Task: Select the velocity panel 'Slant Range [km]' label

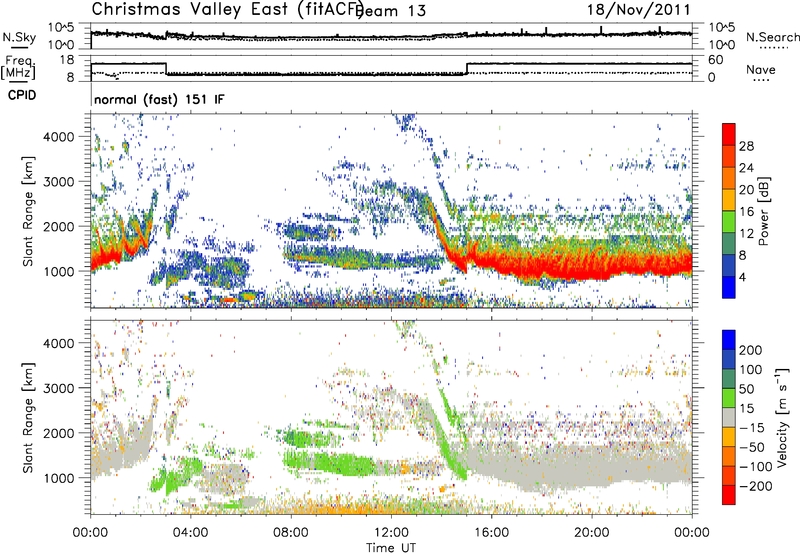Action: [x=28, y=417]
